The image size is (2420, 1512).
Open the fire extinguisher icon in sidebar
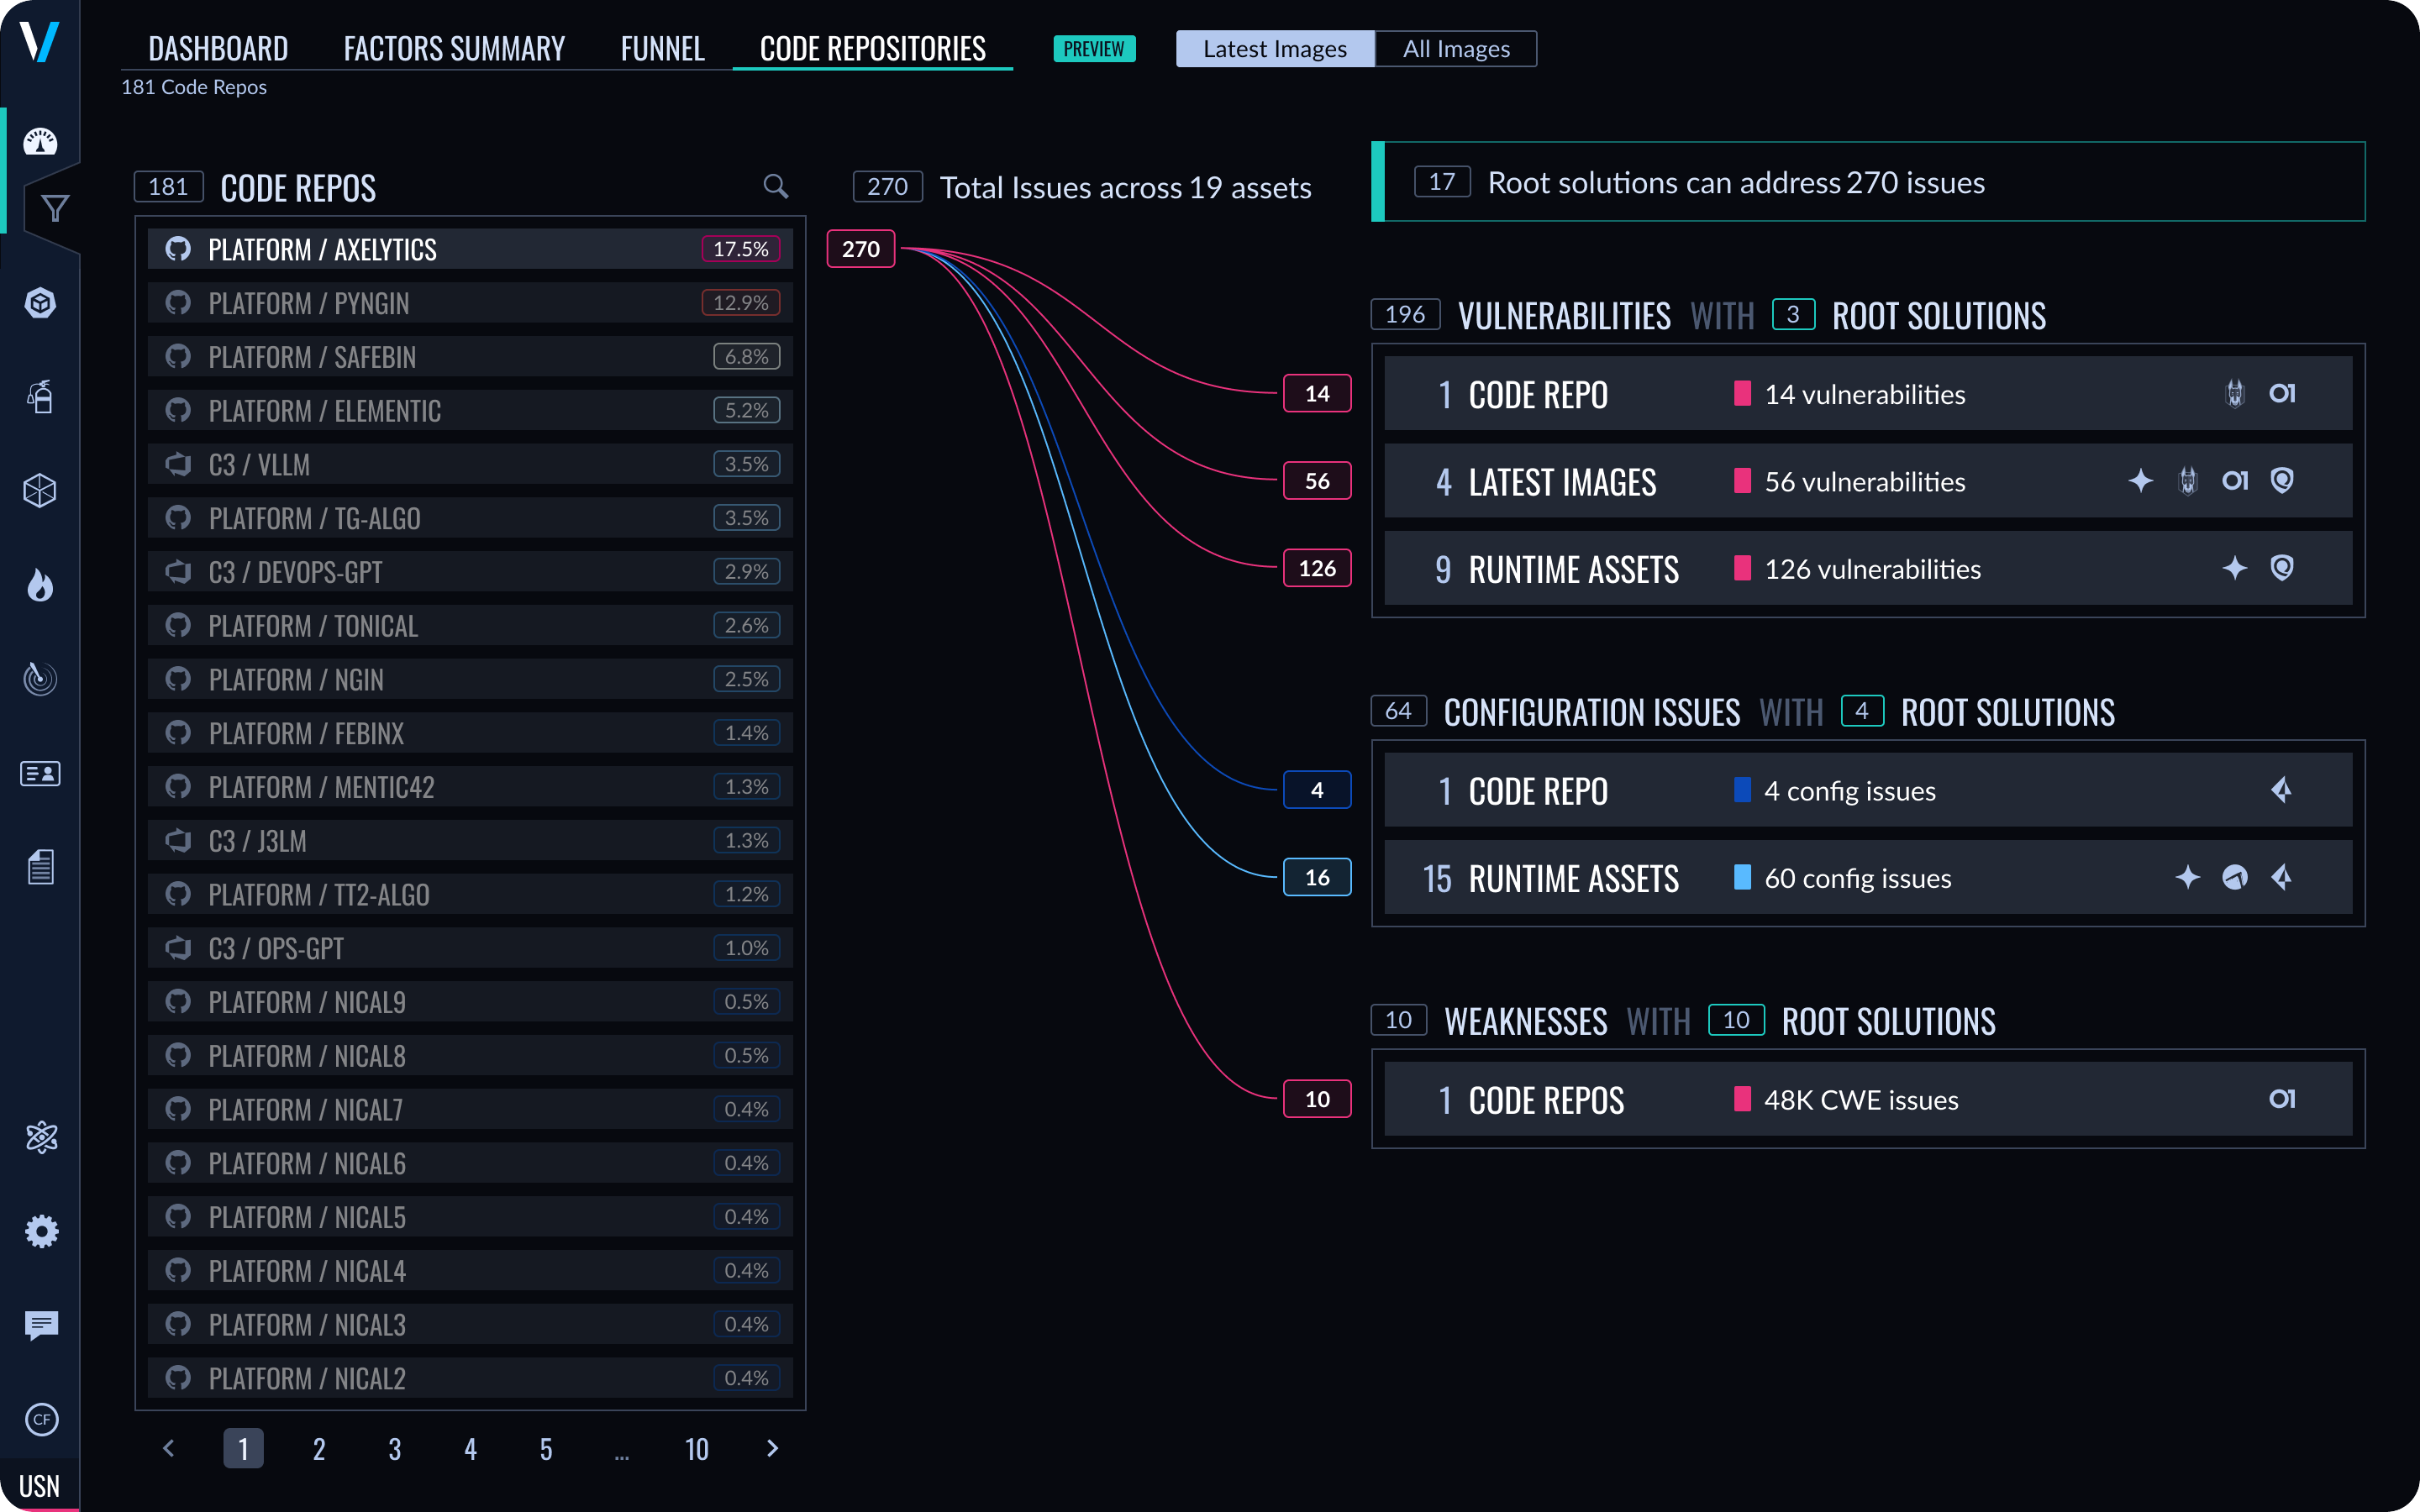click(40, 397)
